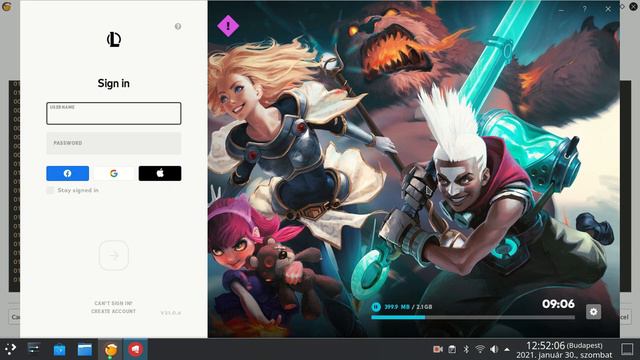The height and width of the screenshot is (360, 640).
Task: Open KDE application launcher
Action: 10,349
